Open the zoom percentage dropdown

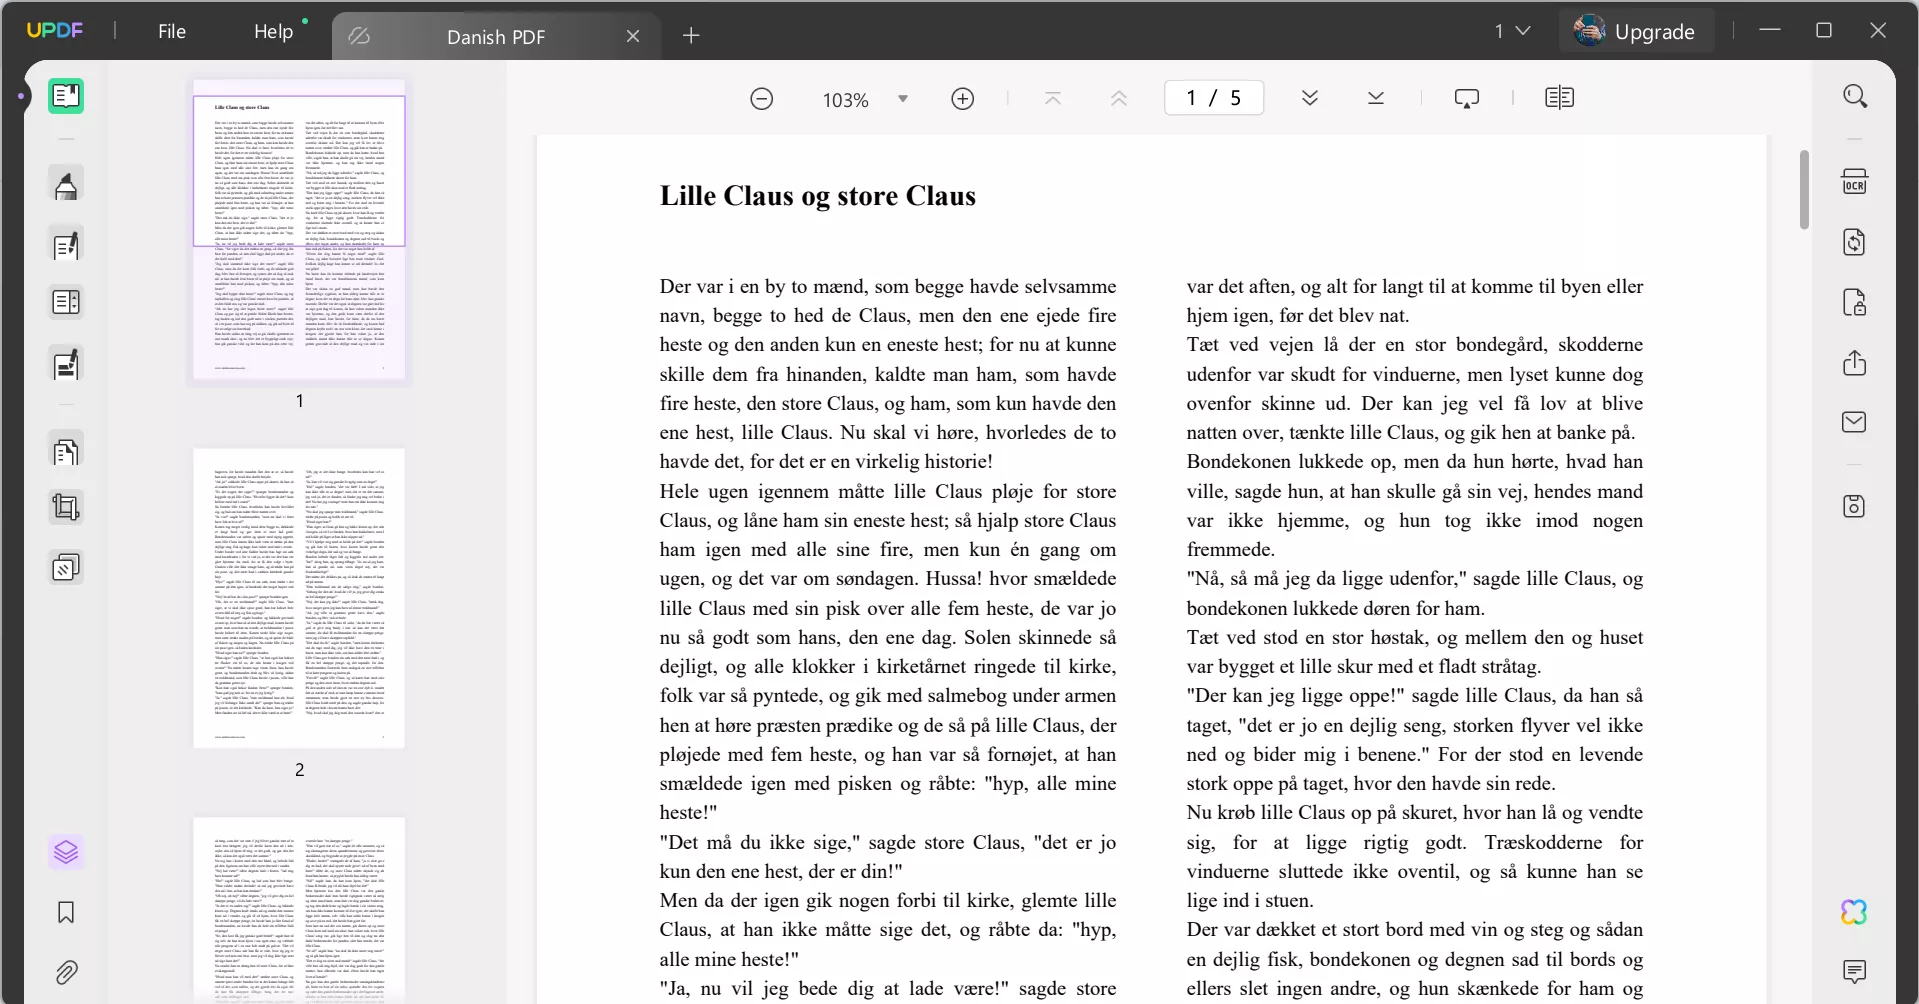[x=903, y=98]
